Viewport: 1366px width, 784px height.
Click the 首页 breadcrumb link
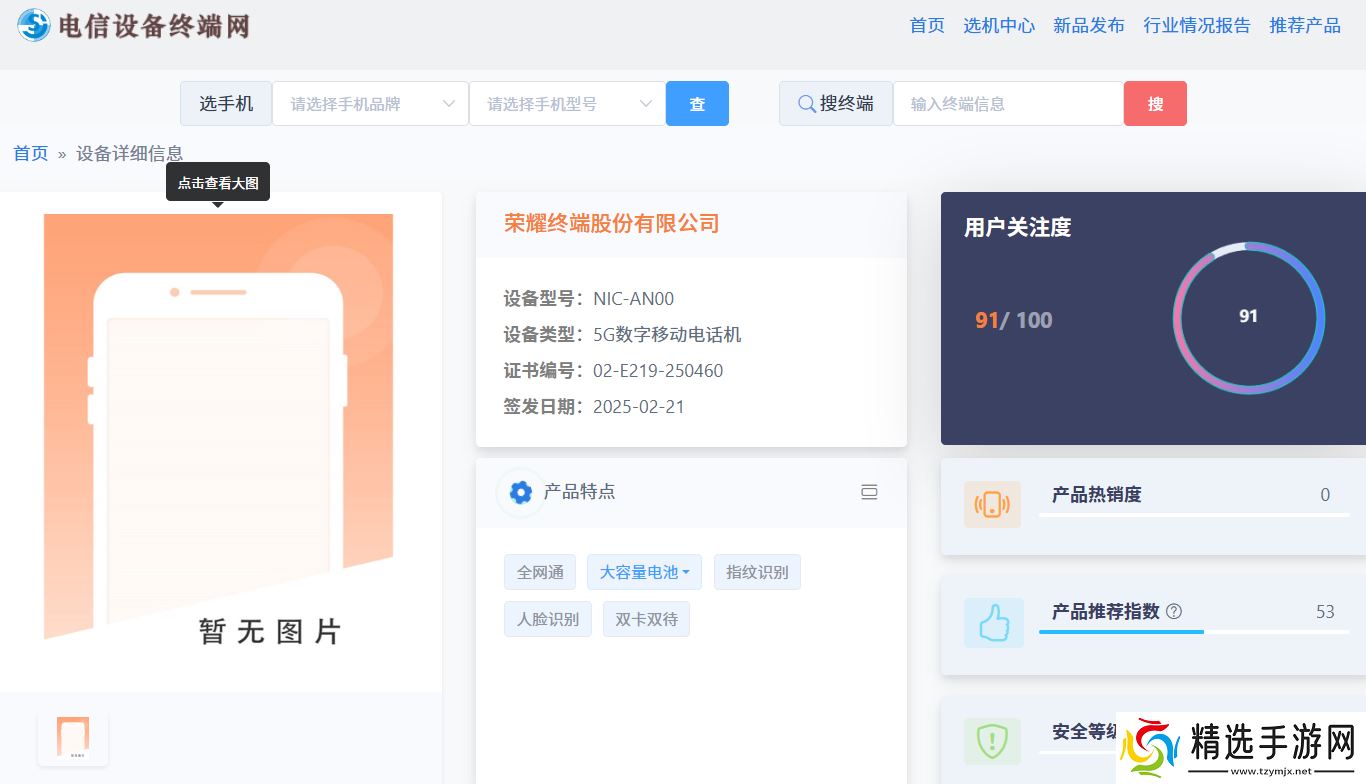30,154
